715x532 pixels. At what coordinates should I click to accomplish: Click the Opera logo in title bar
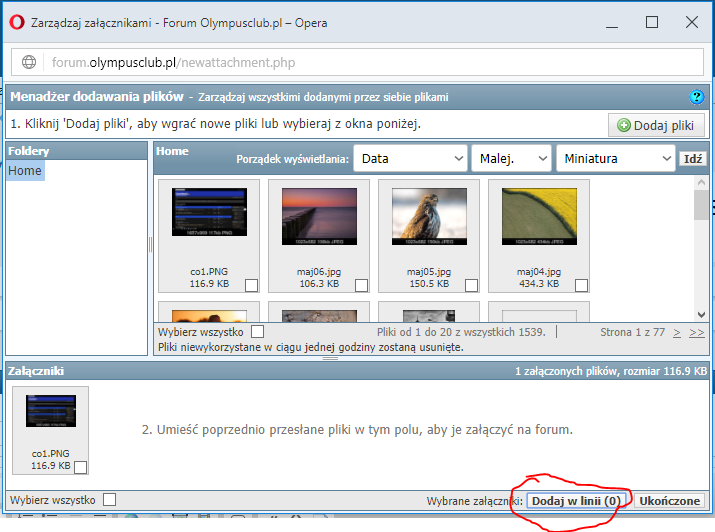point(16,22)
